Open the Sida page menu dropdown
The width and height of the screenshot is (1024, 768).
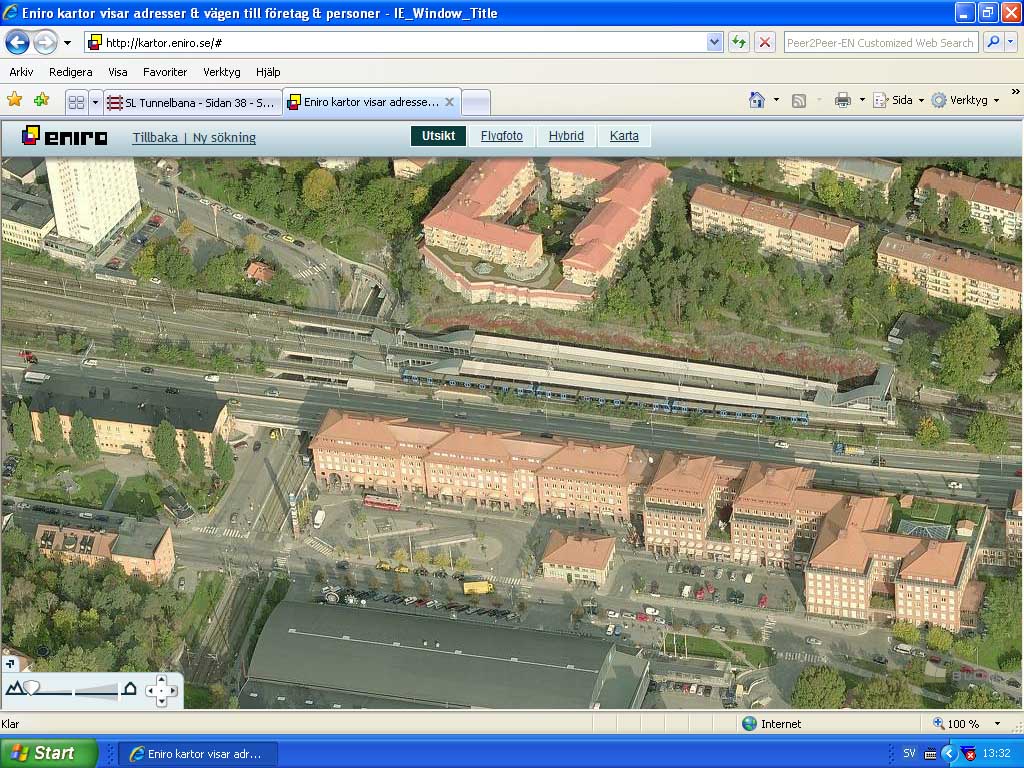point(899,100)
